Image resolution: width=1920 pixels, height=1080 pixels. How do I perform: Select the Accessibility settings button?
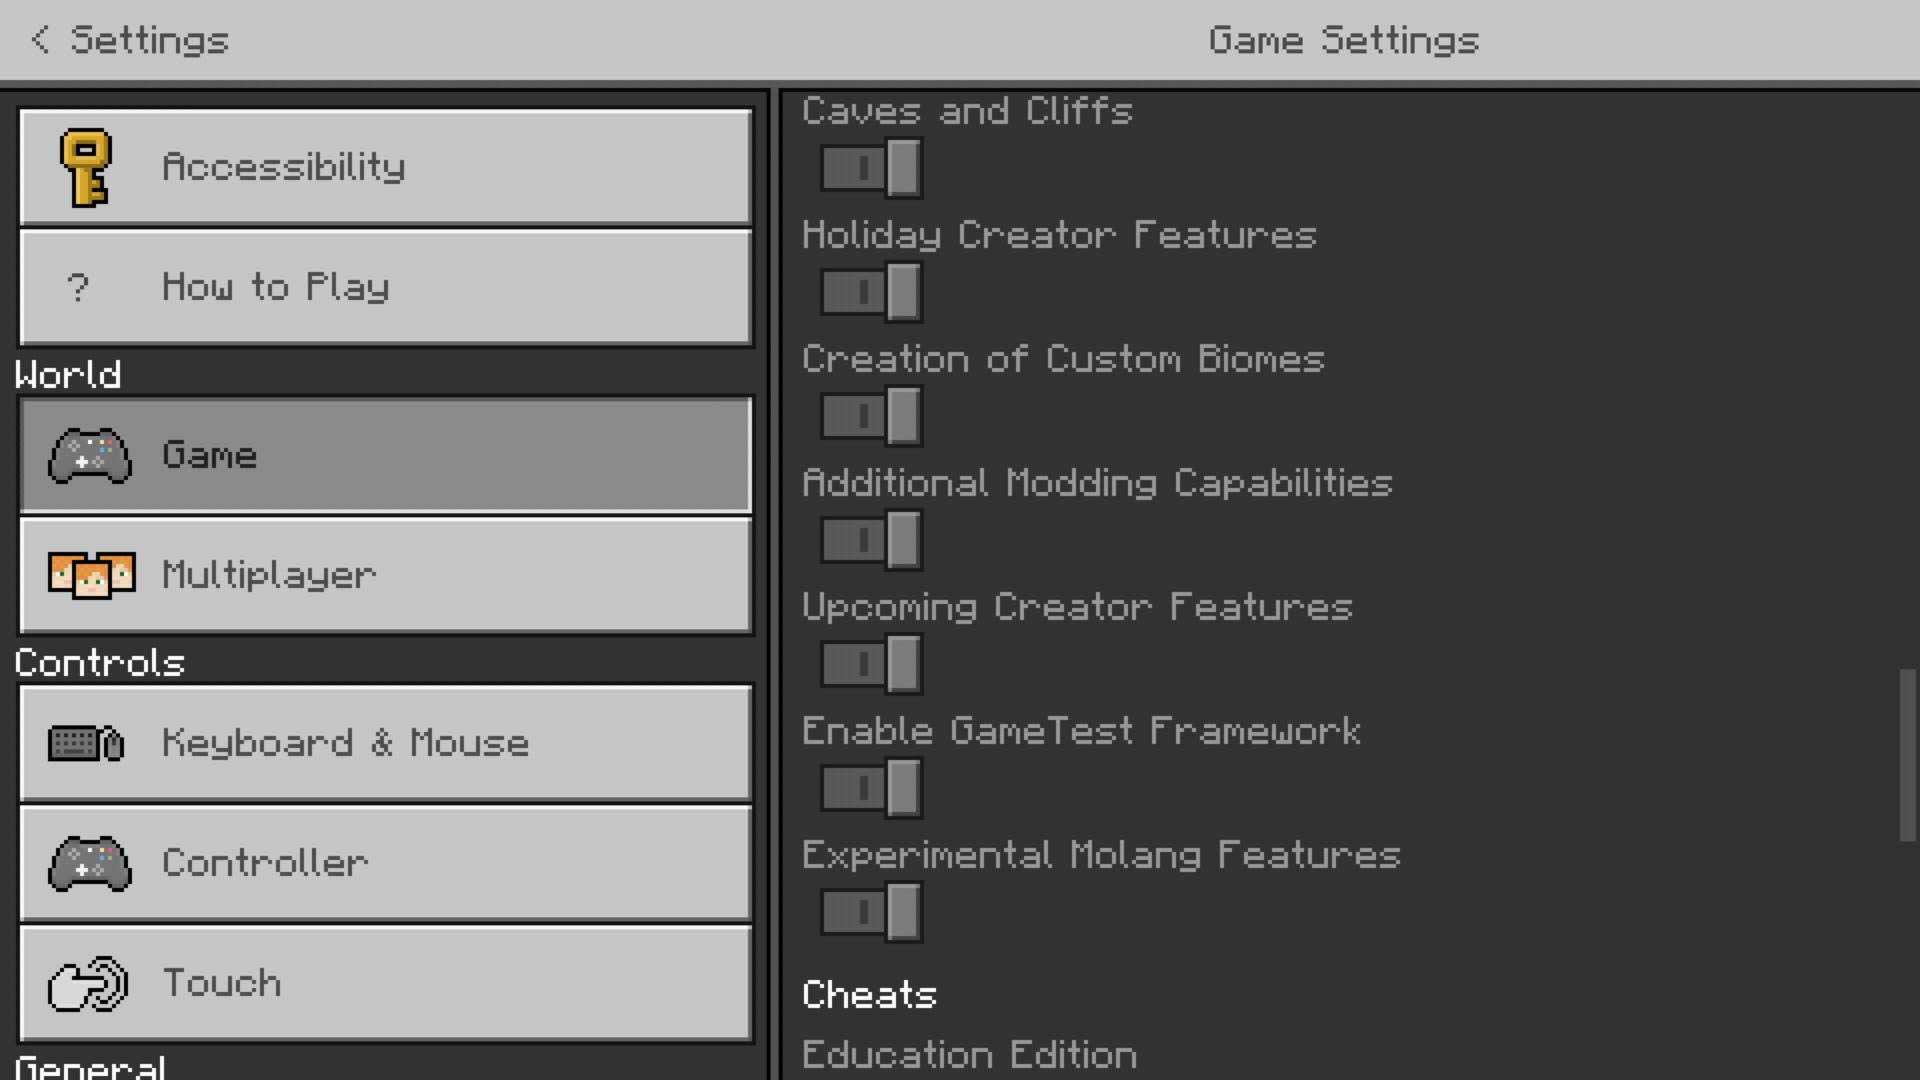click(385, 167)
